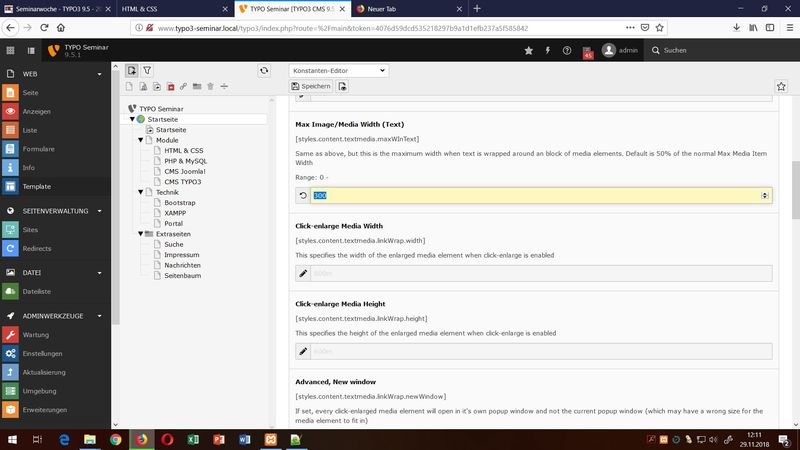Open the Template module in sidebar
The image size is (800, 450).
pyautogui.click(x=36, y=186)
